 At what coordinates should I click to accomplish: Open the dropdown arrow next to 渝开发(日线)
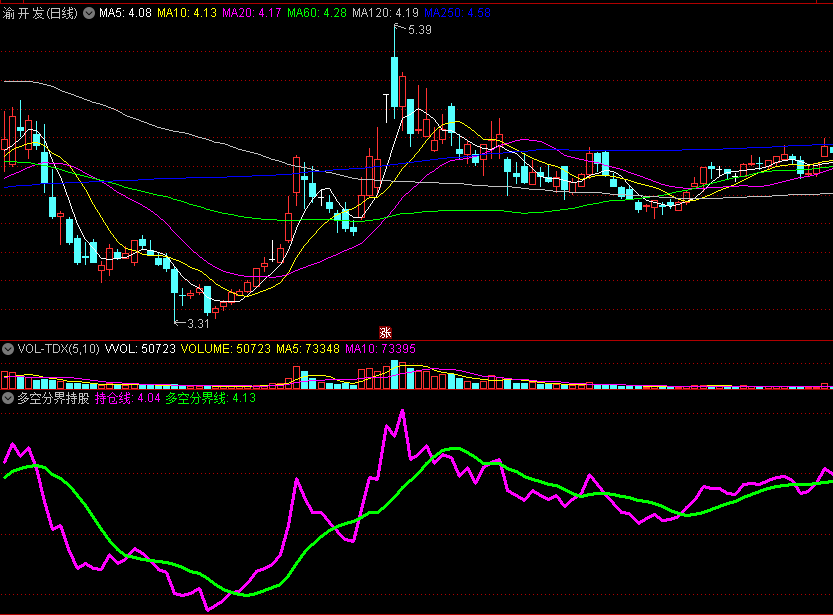[x=89, y=13]
